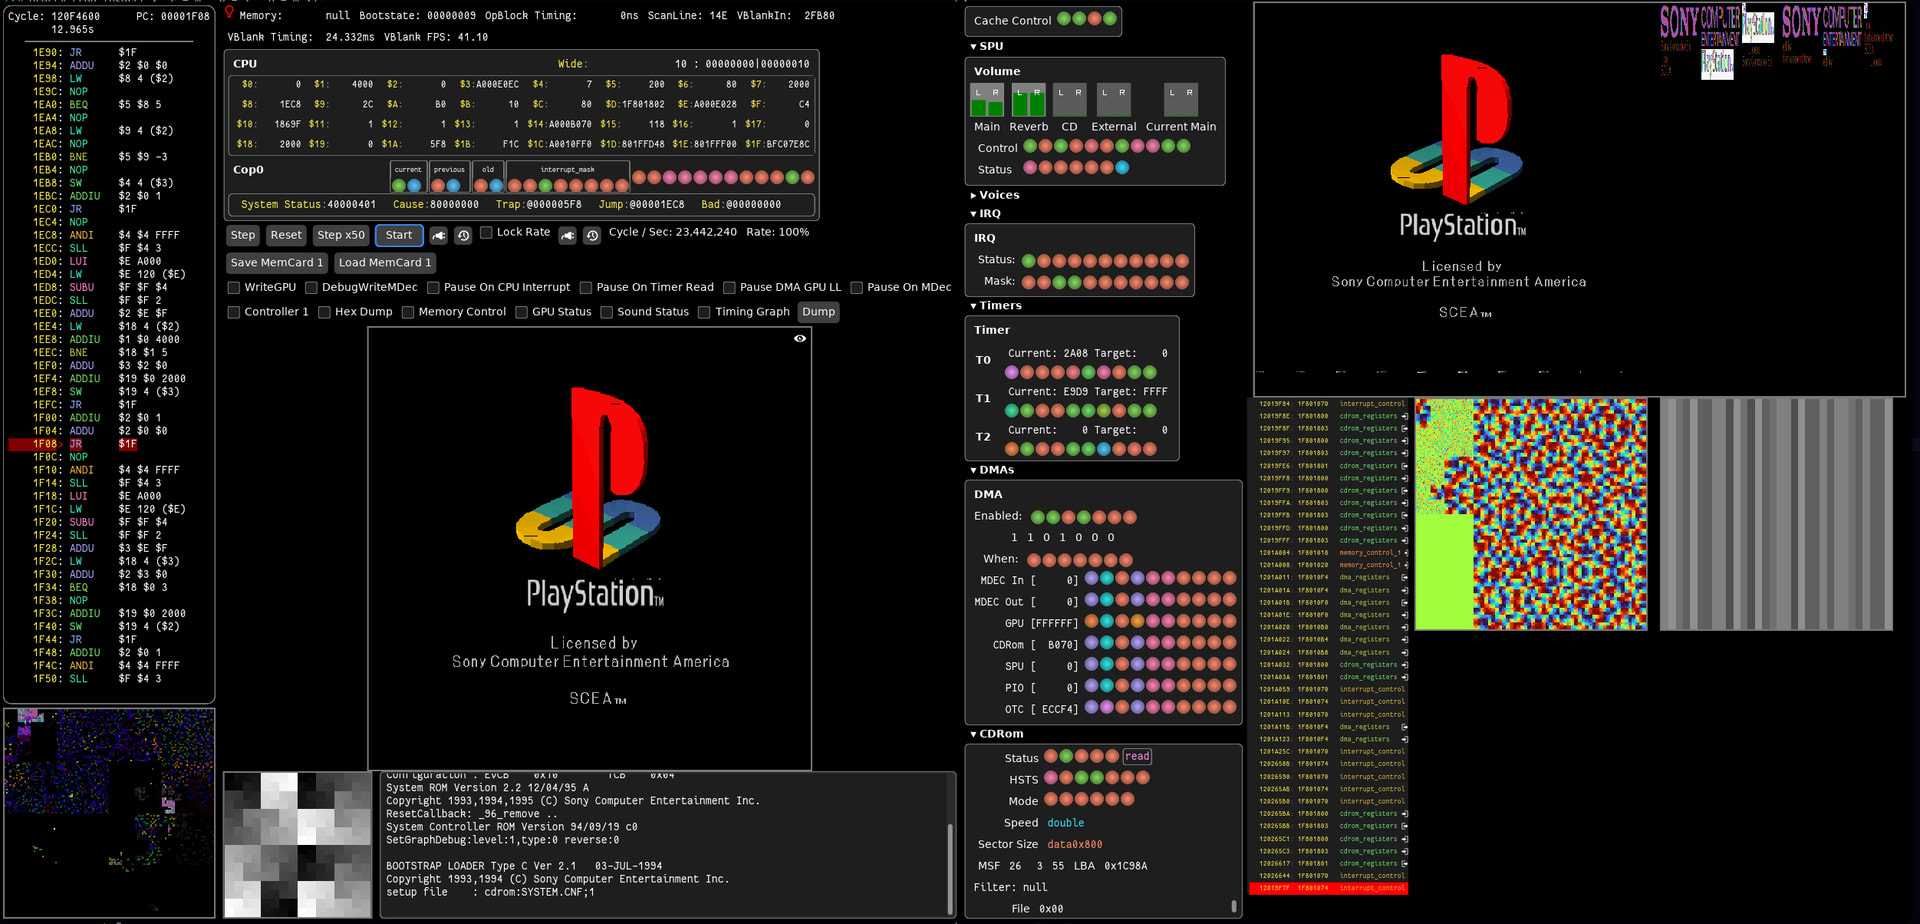Click the Cop0 interrupt_mask LED group
The height and width of the screenshot is (924, 1920).
[567, 177]
